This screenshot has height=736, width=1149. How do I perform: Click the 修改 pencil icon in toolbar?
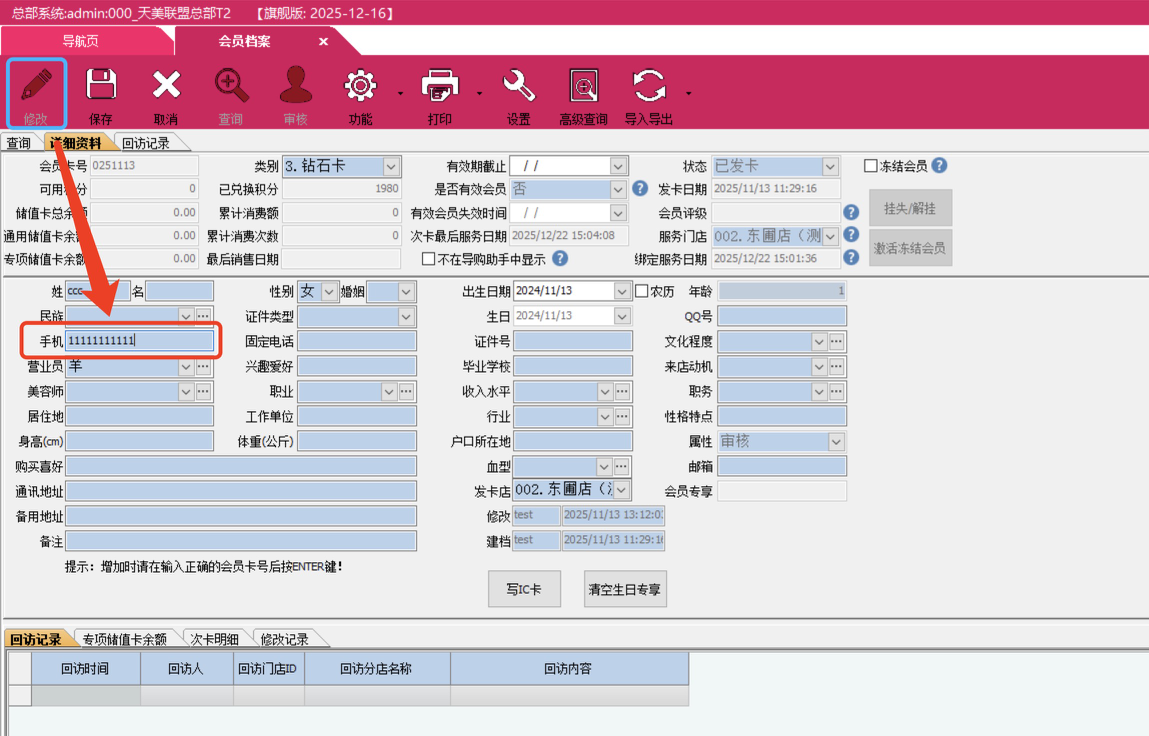[37, 86]
